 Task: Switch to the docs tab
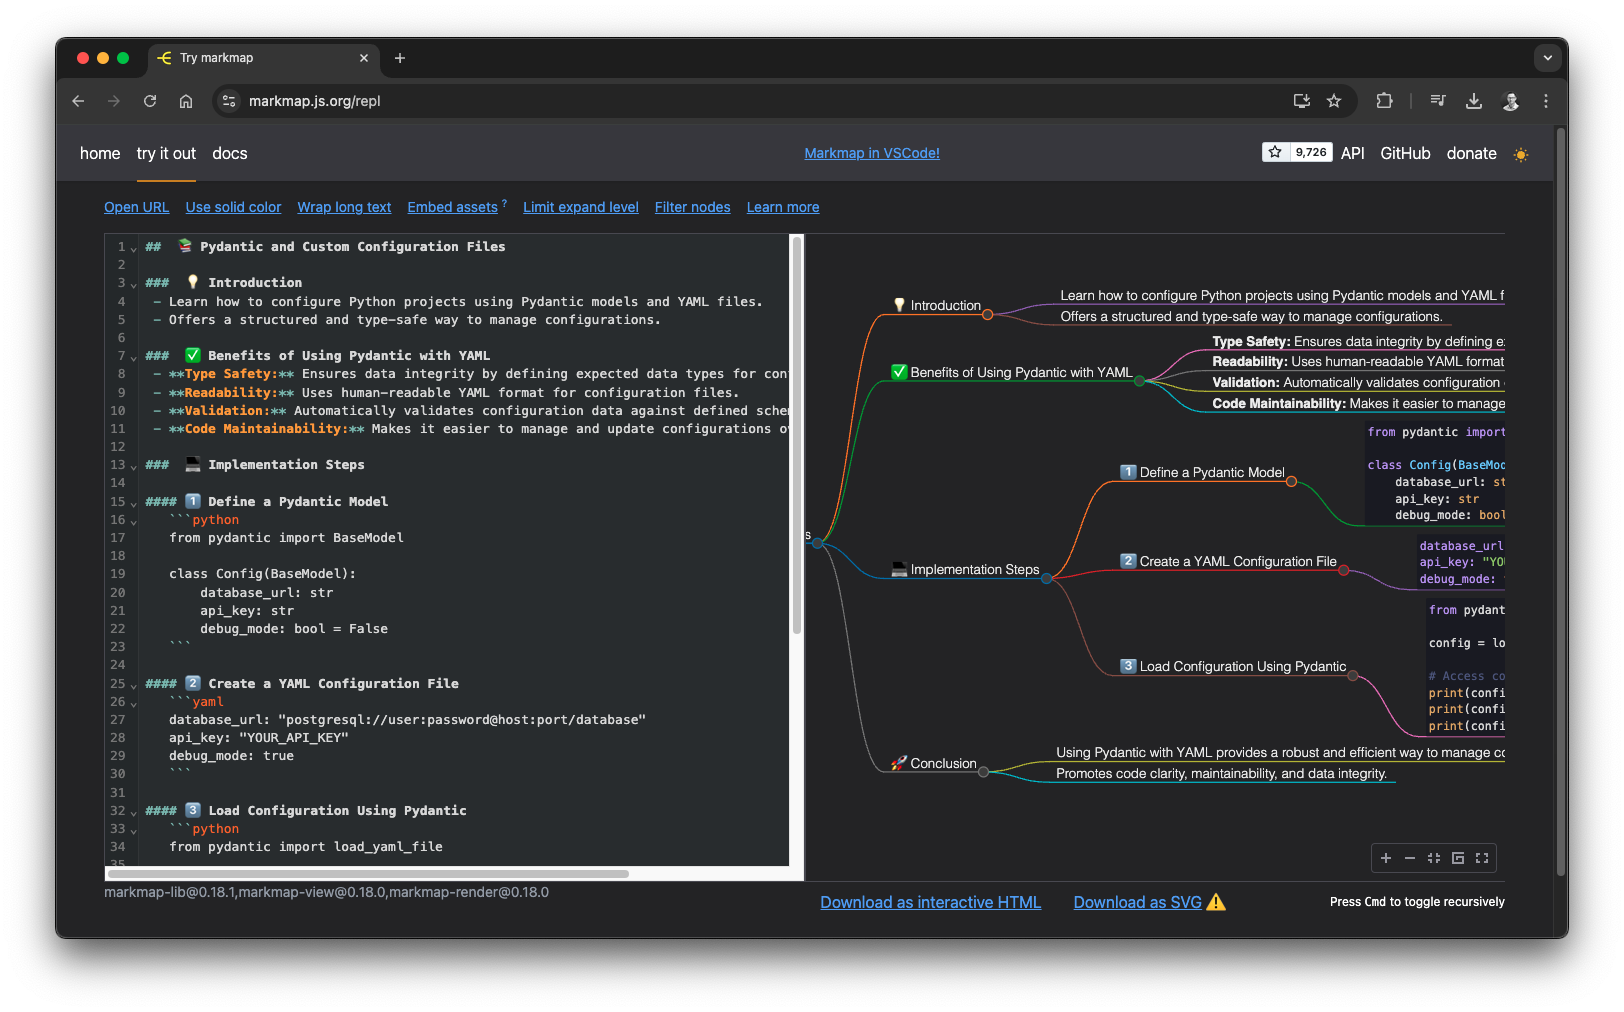click(x=229, y=153)
